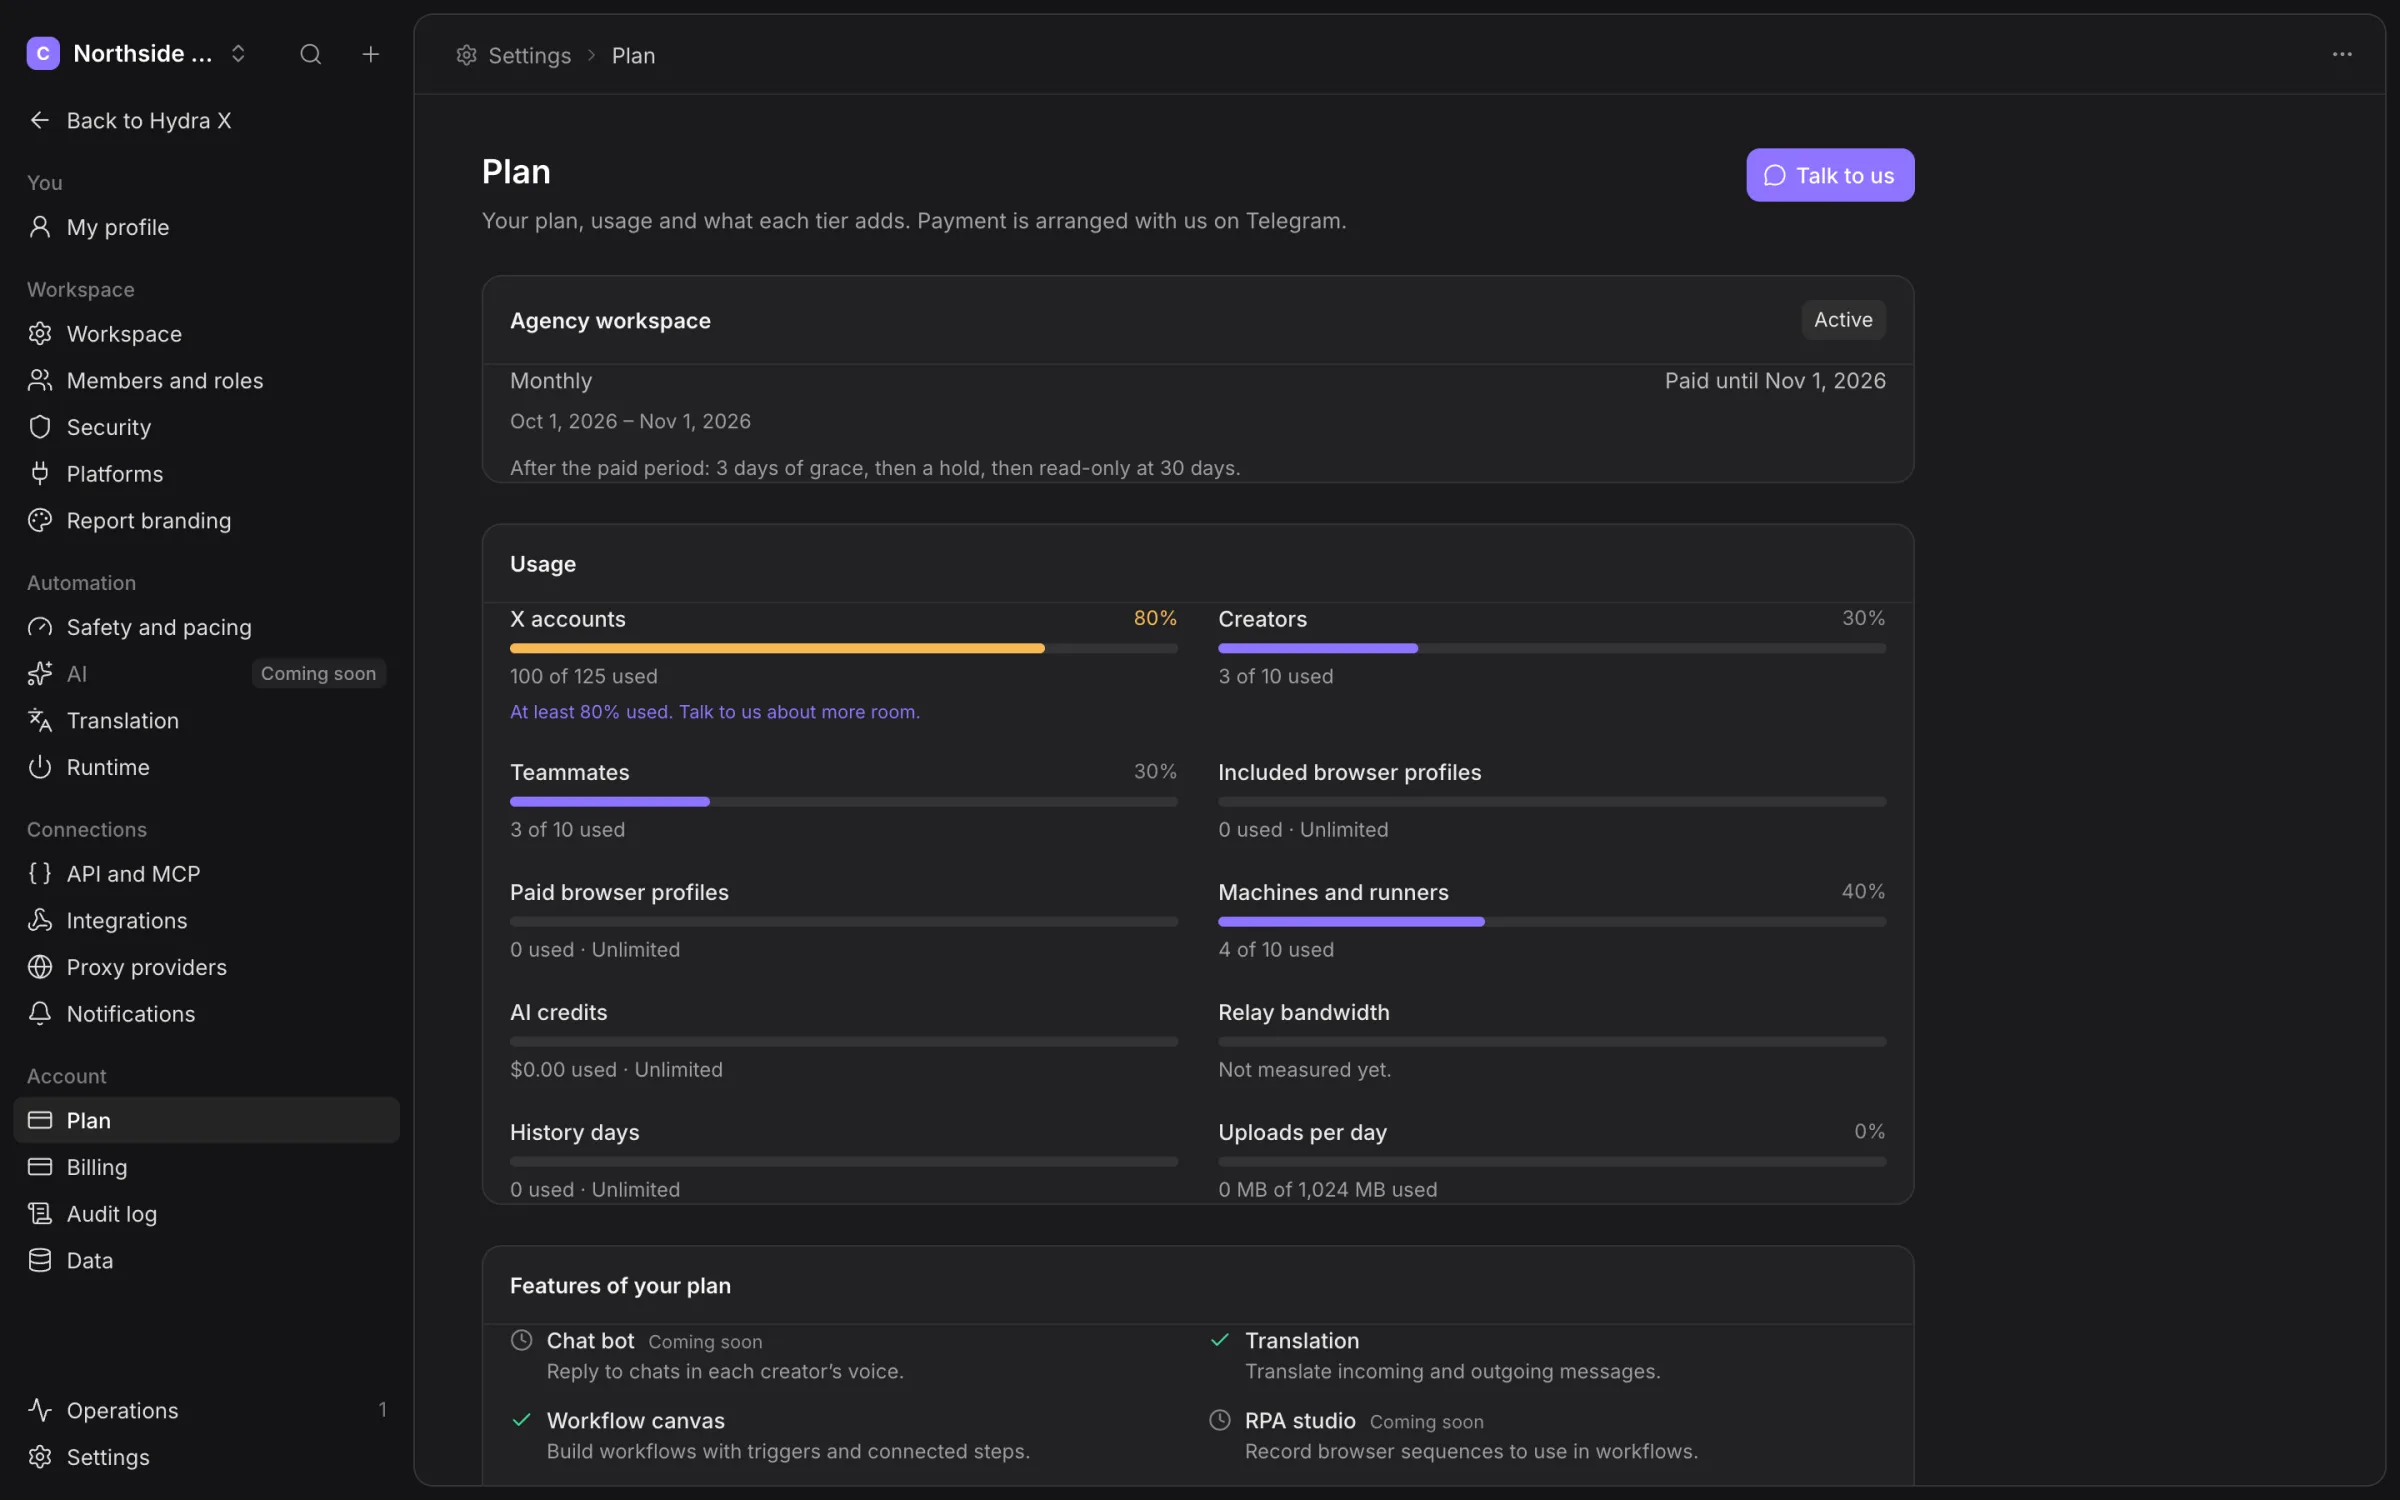2400x1500 pixels.
Task: Click the Chat bot clock icon
Action: [522, 1340]
